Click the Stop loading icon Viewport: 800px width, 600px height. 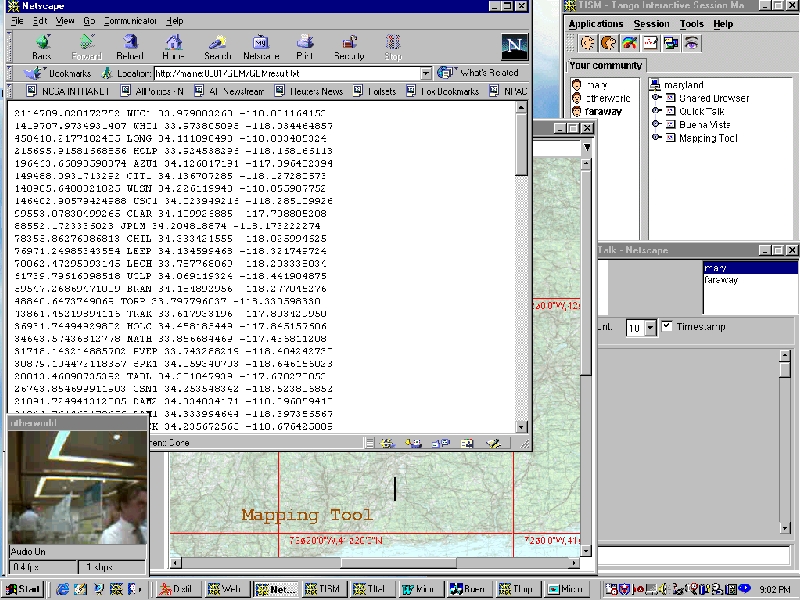[x=393, y=42]
